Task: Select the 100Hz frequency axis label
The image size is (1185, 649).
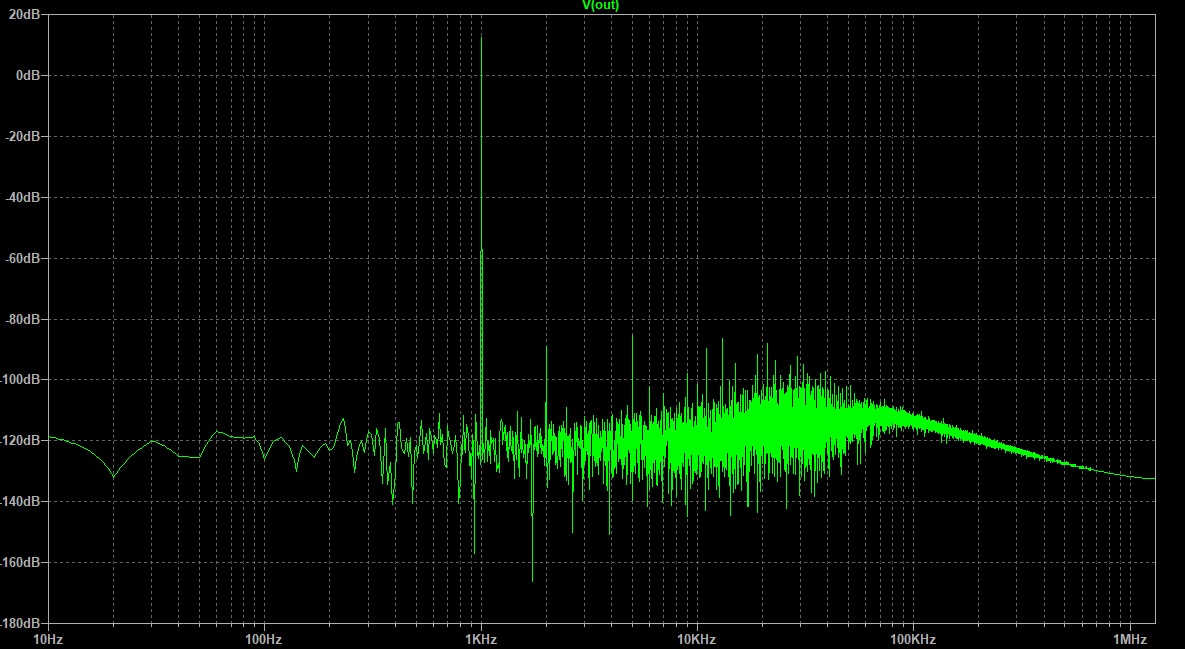Action: click(x=263, y=638)
